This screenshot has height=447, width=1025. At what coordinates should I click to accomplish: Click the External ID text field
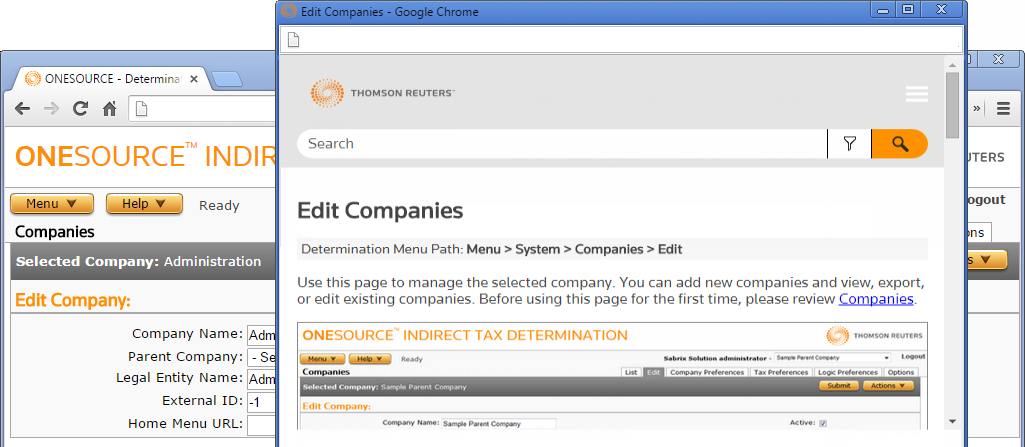click(262, 402)
